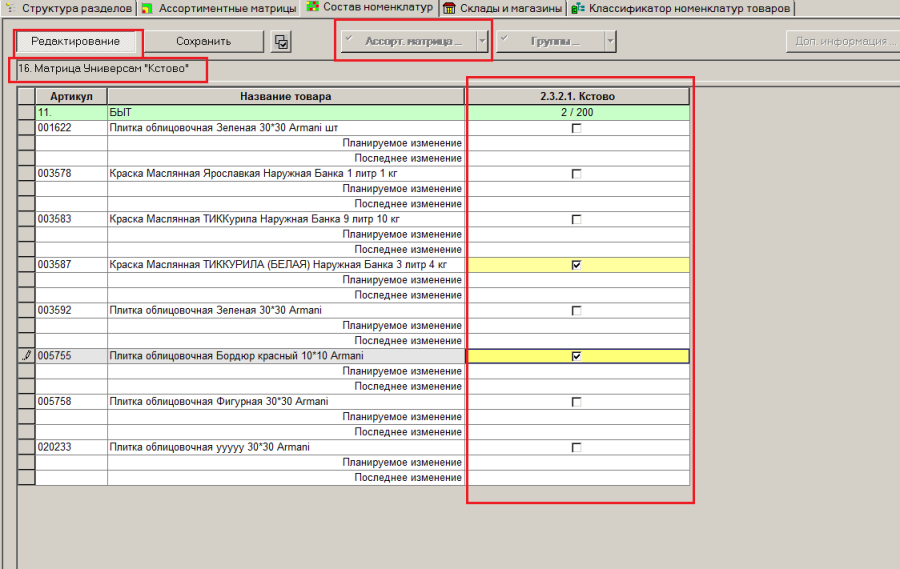Image resolution: width=900 pixels, height=569 pixels.
Task: Click the Классификатор номенклатур товаров tab icon
Action: pyautogui.click(x=577, y=8)
